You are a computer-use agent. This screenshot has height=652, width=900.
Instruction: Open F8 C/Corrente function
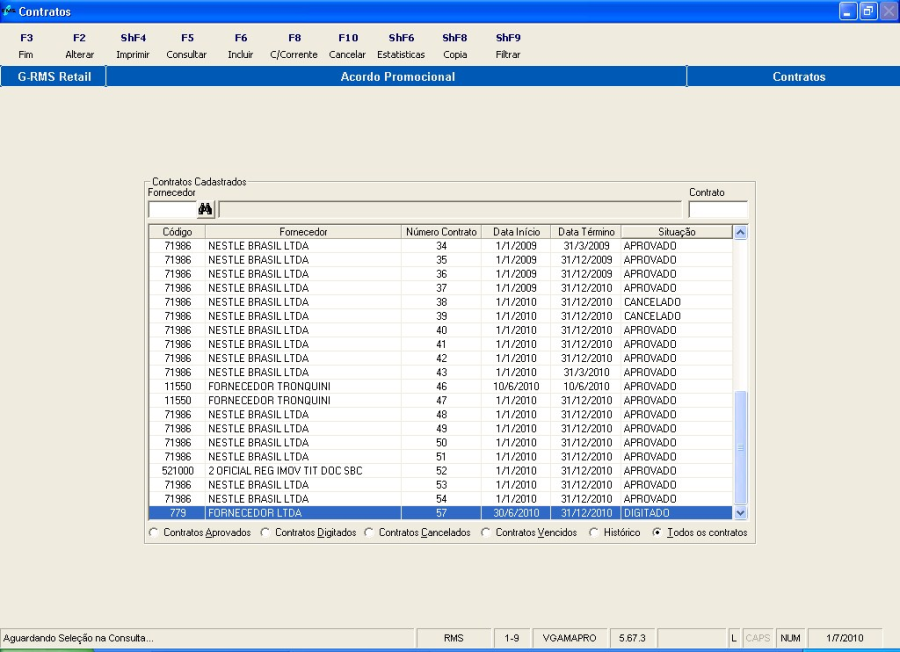[x=294, y=46]
